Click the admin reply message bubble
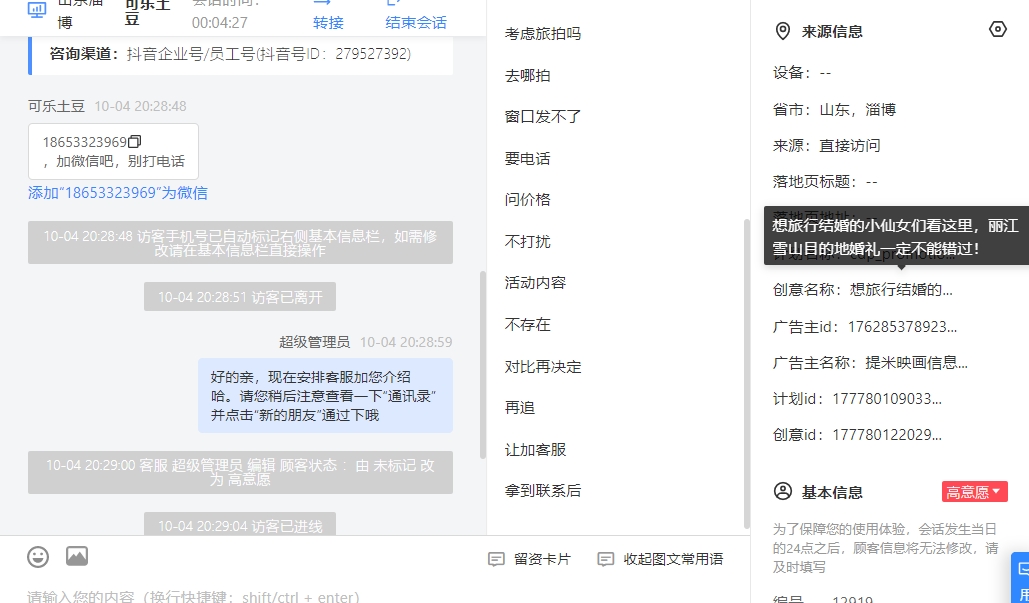 click(x=326, y=396)
